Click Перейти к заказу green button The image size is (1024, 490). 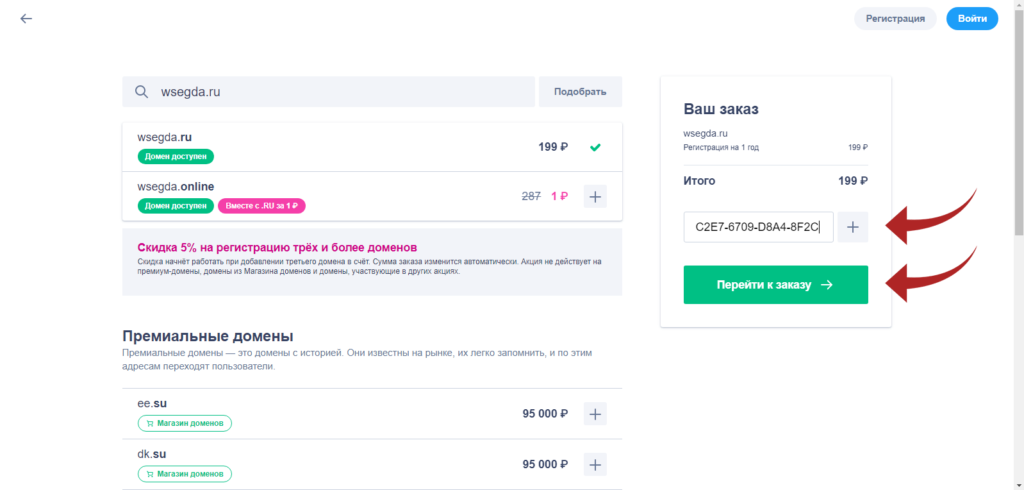(x=776, y=285)
